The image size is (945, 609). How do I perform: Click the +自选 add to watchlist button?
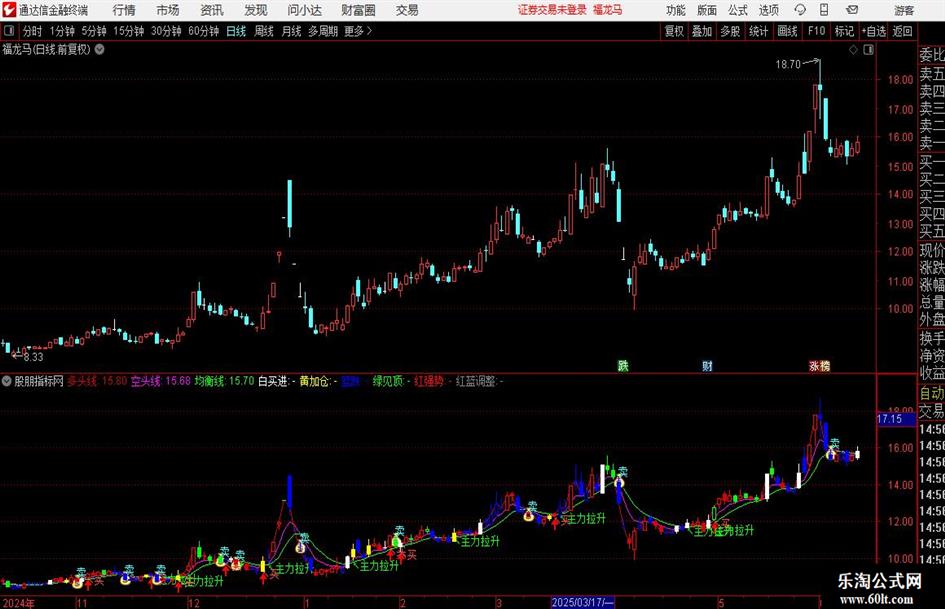[874, 31]
